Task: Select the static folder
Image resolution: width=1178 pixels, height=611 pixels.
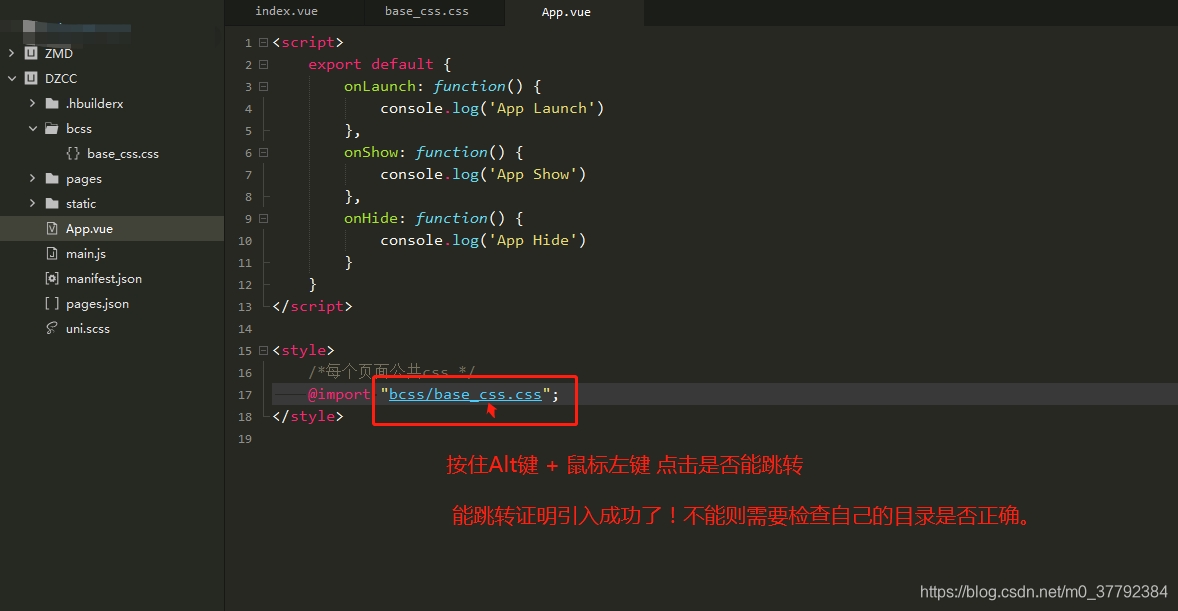Action: pyautogui.click(x=81, y=204)
